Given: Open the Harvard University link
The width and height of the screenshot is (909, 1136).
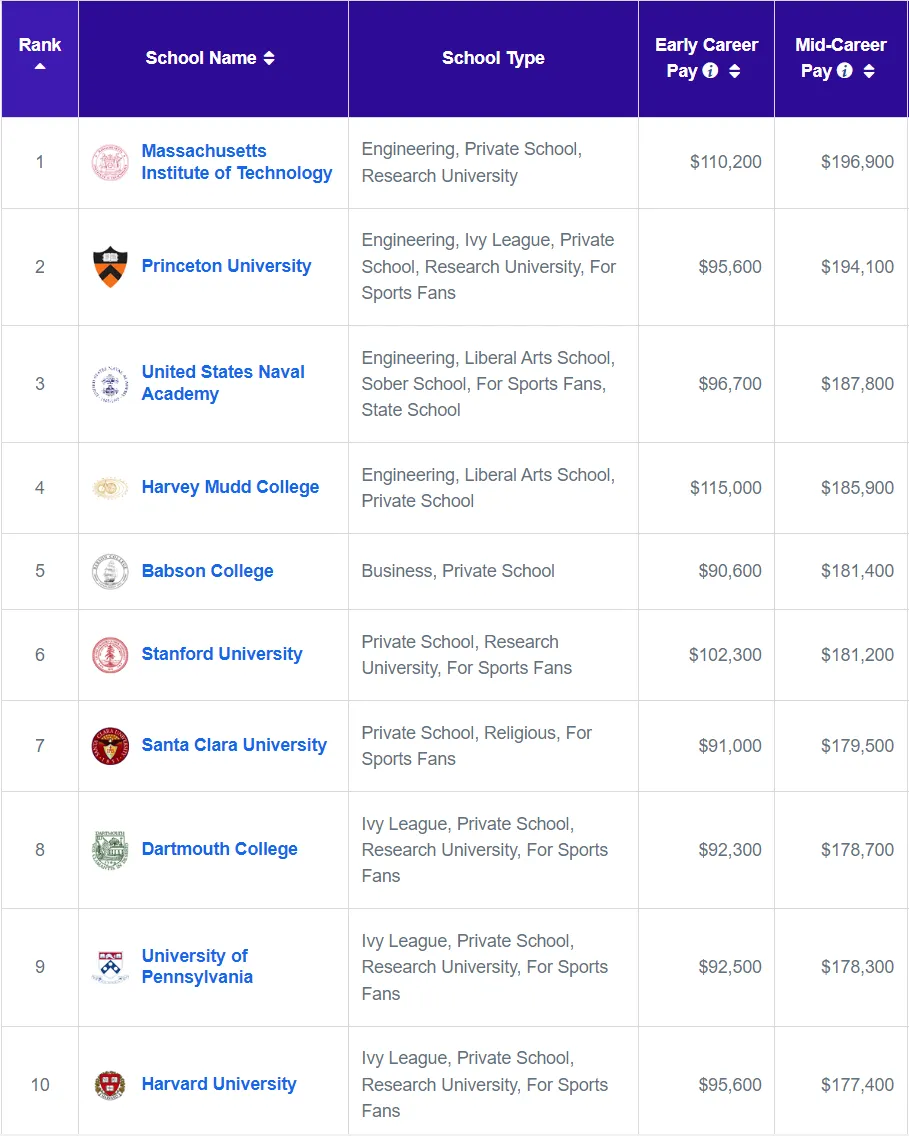Looking at the screenshot, I should pos(219,1084).
